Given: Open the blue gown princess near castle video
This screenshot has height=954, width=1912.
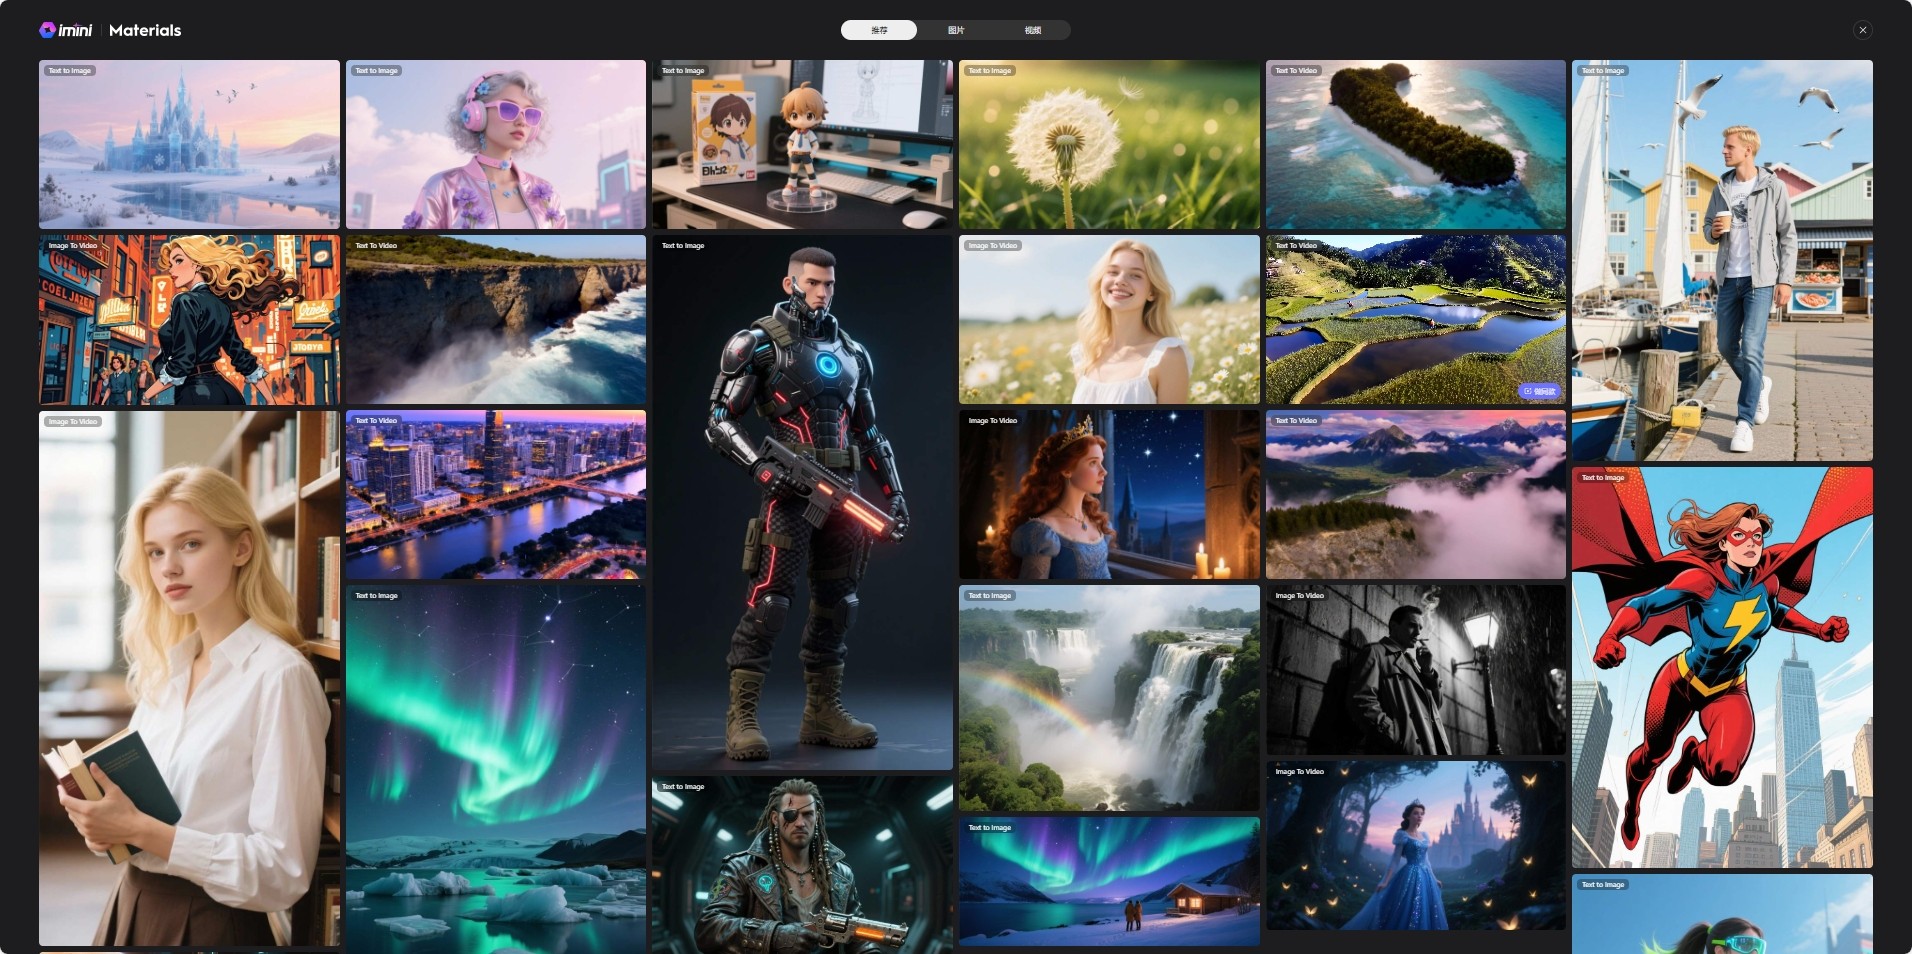Looking at the screenshot, I should click(1416, 846).
